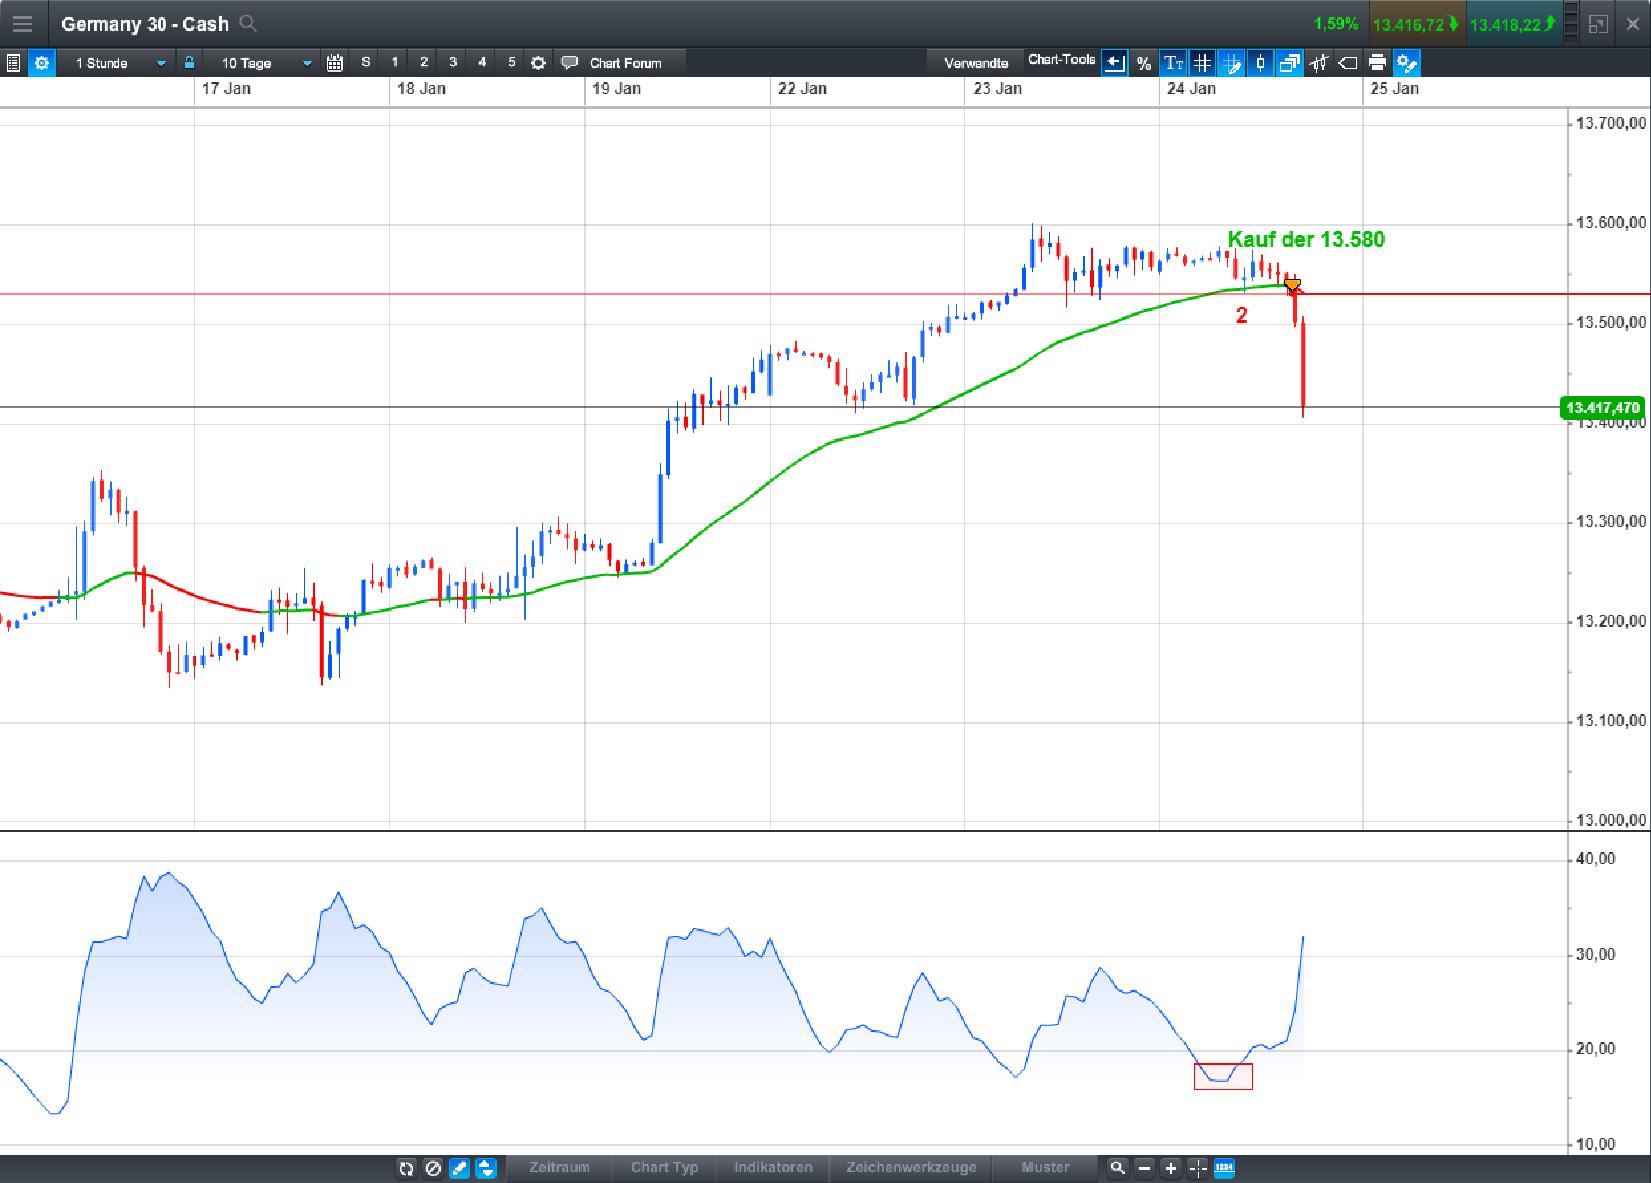Select the percent scale icon
Image resolution: width=1651 pixels, height=1183 pixels.
click(x=1143, y=62)
